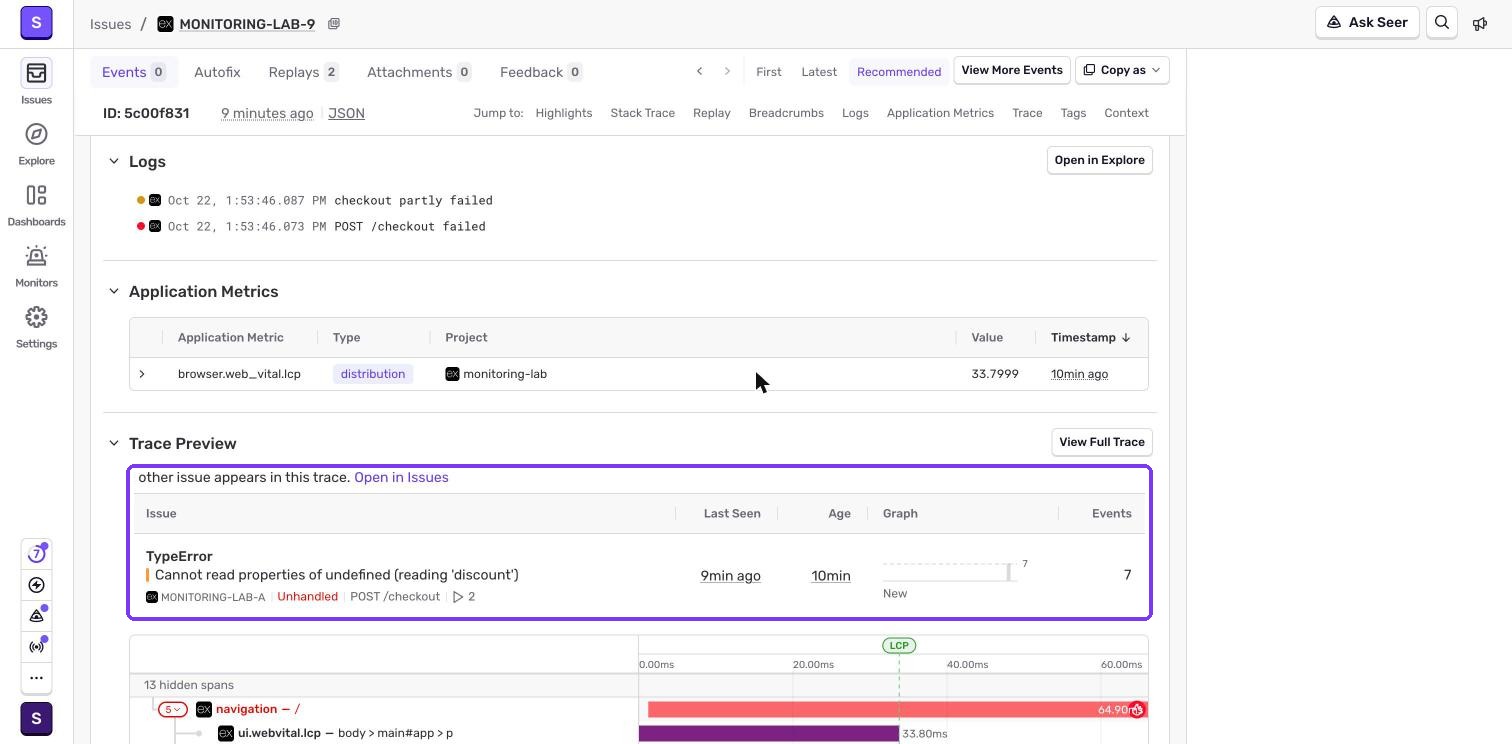The width and height of the screenshot is (1512, 744).
Task: Click the LCP marker on the timeline
Action: point(899,646)
